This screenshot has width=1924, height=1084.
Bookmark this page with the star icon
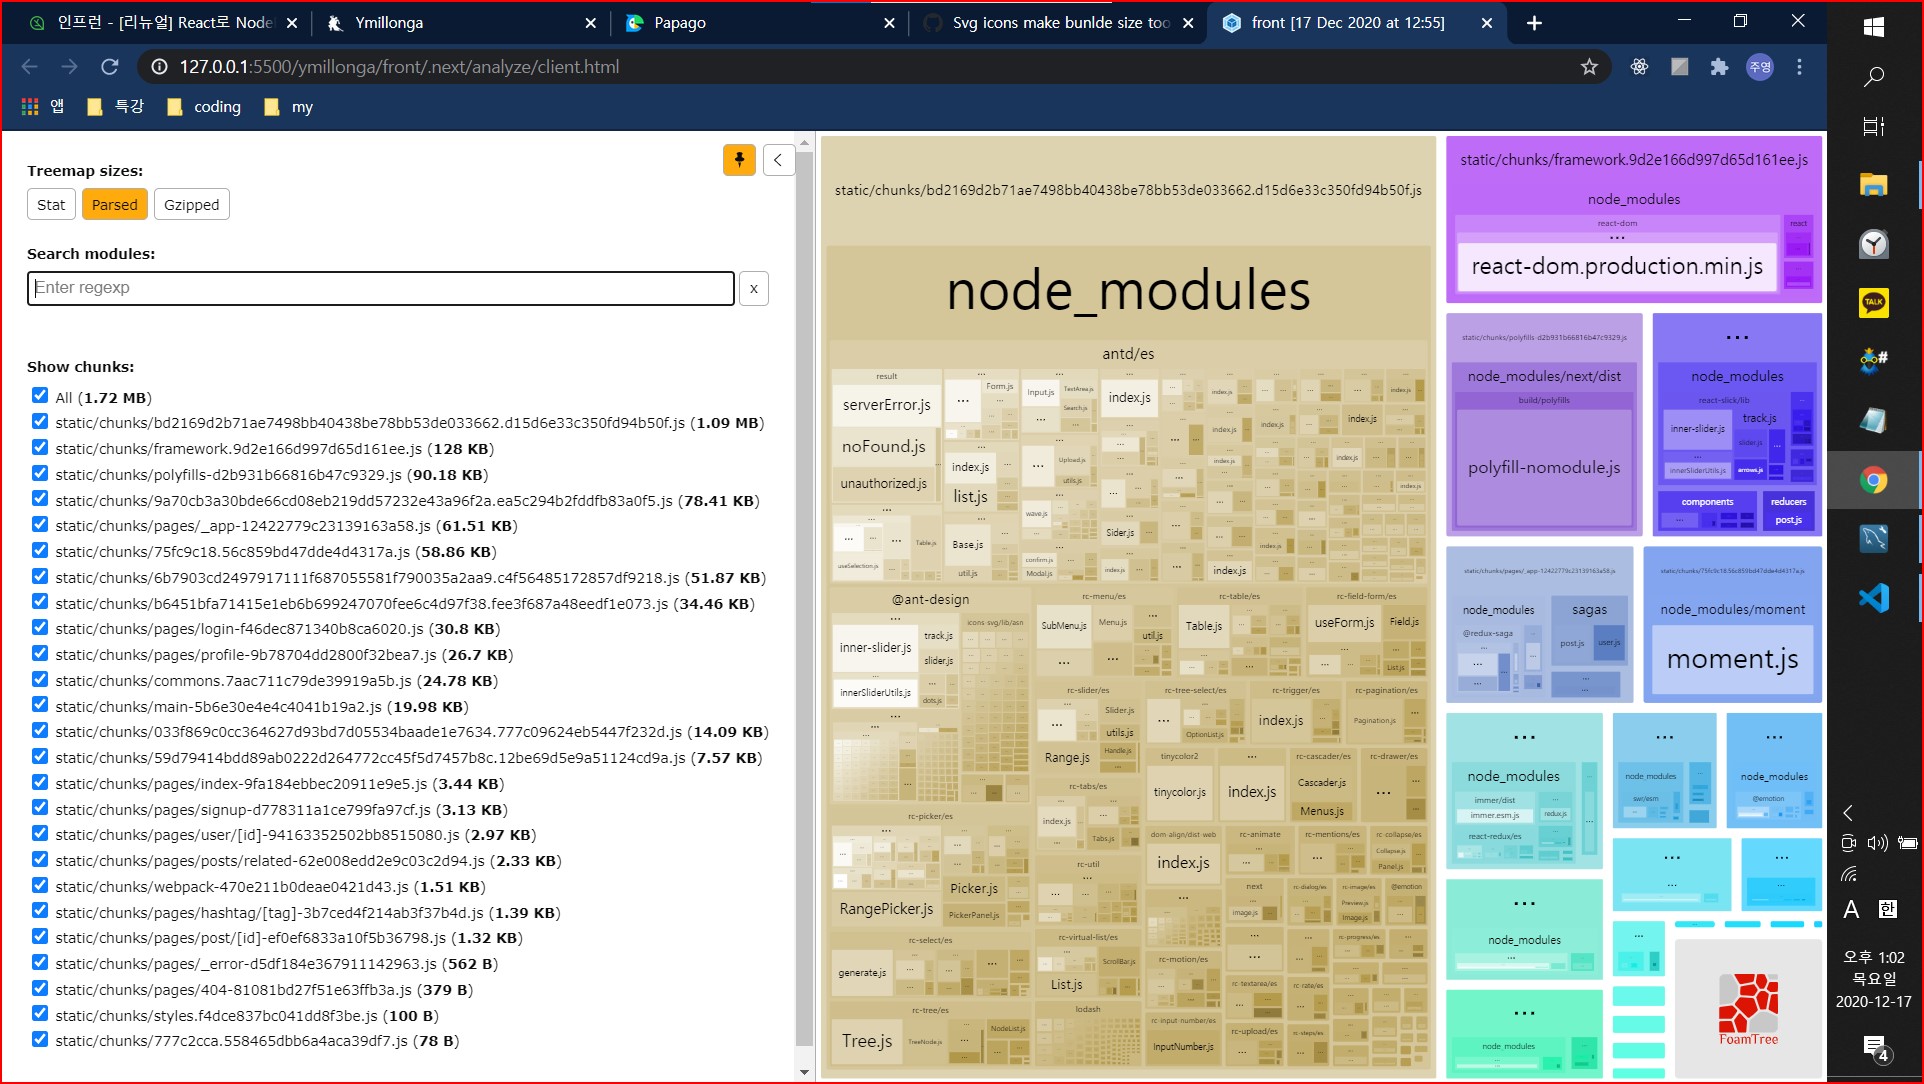(1589, 67)
